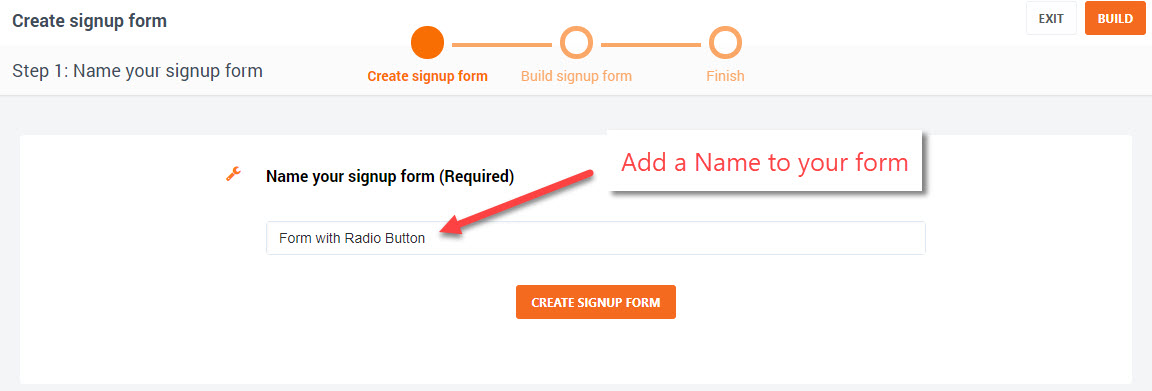The image size is (1152, 391).
Task: Click the progress line leading to Finish circle
Action: point(651,45)
